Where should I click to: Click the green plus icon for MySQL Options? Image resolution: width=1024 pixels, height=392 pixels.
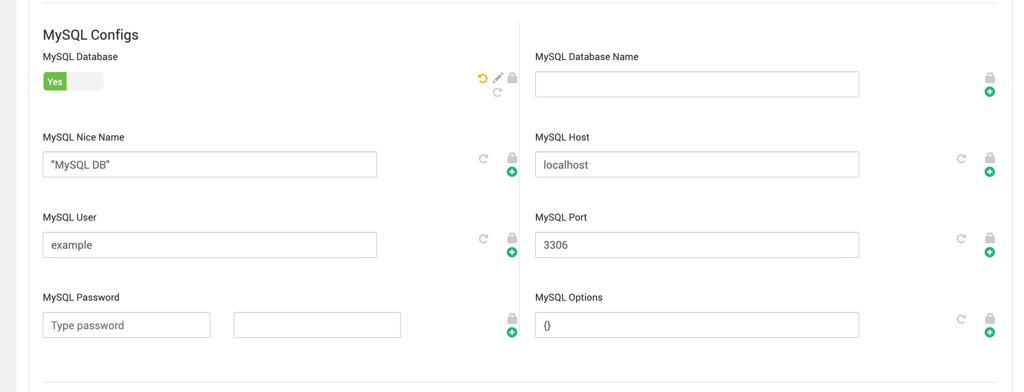(x=990, y=333)
